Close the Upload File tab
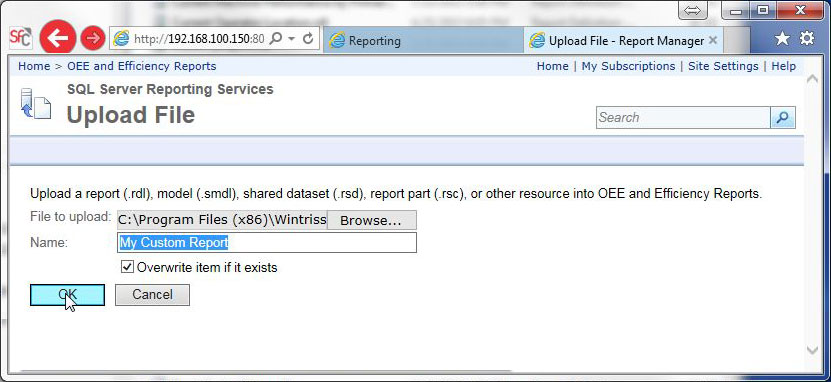The image size is (831, 382). coord(713,40)
